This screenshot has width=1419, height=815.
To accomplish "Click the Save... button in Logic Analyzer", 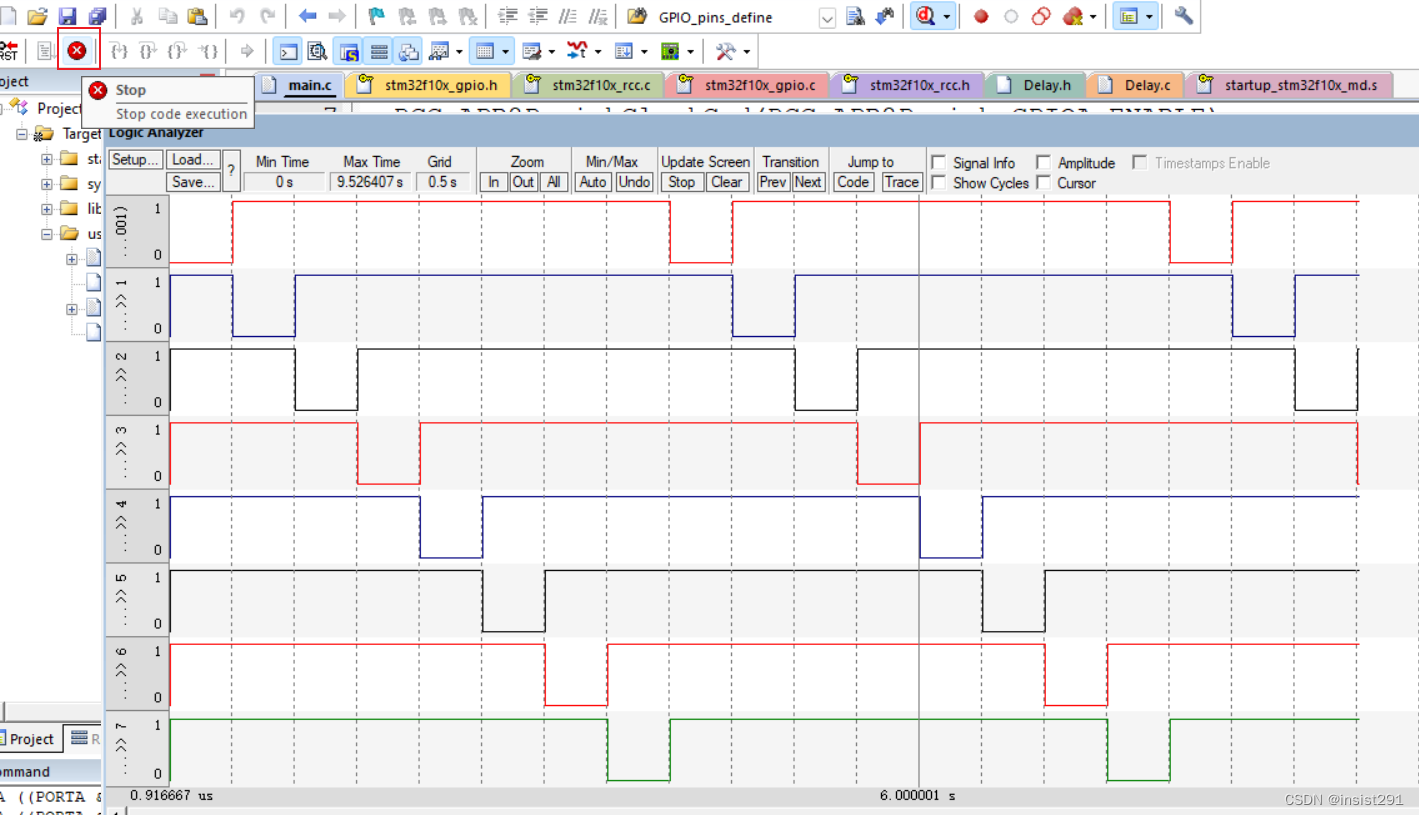I will coord(192,182).
